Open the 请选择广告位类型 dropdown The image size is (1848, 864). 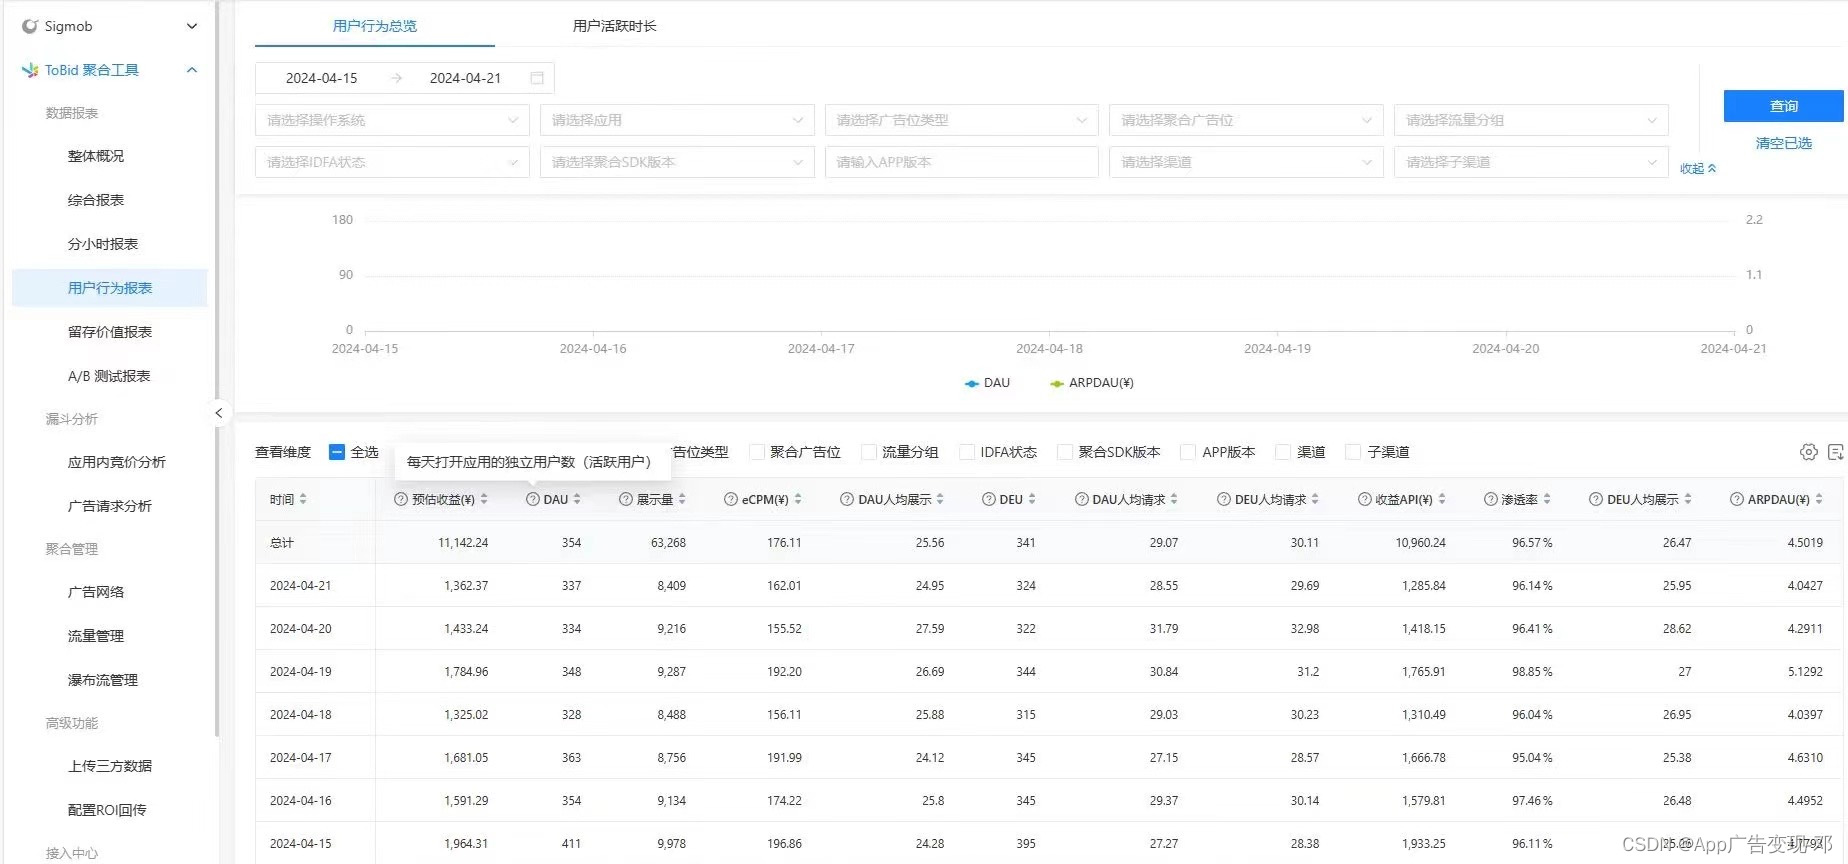point(961,120)
